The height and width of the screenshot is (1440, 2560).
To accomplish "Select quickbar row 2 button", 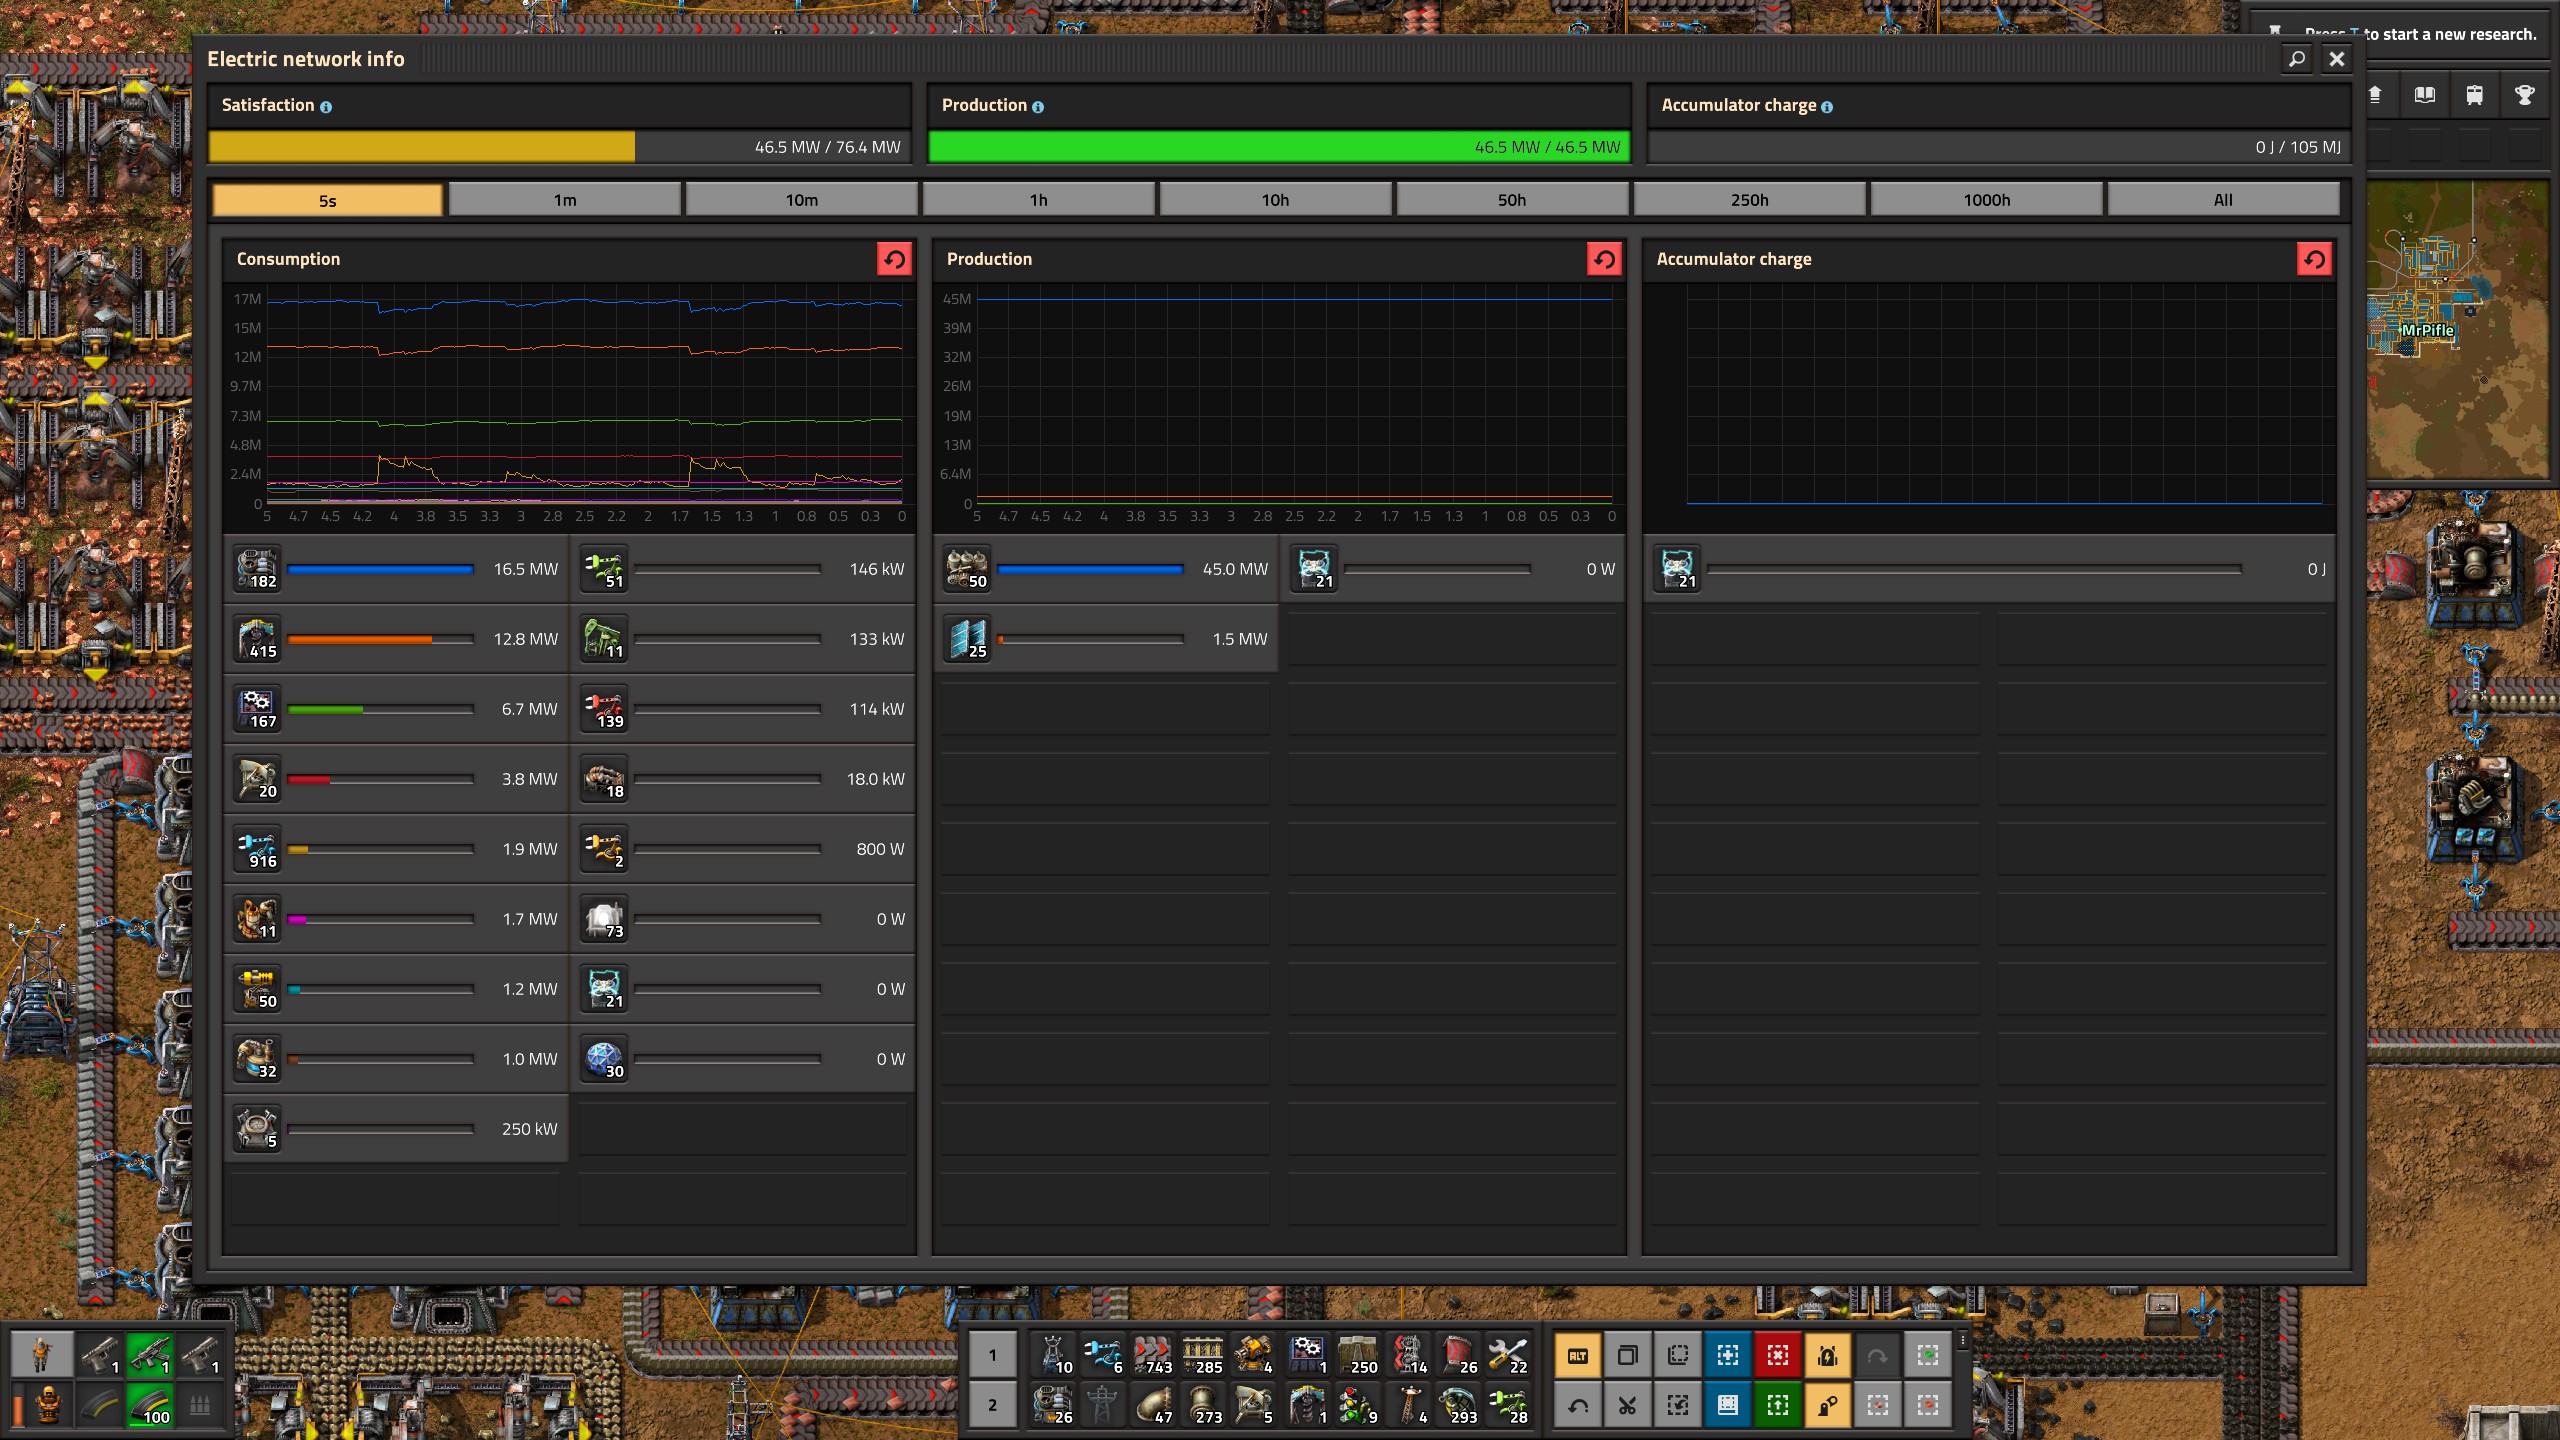I will click(x=992, y=1405).
